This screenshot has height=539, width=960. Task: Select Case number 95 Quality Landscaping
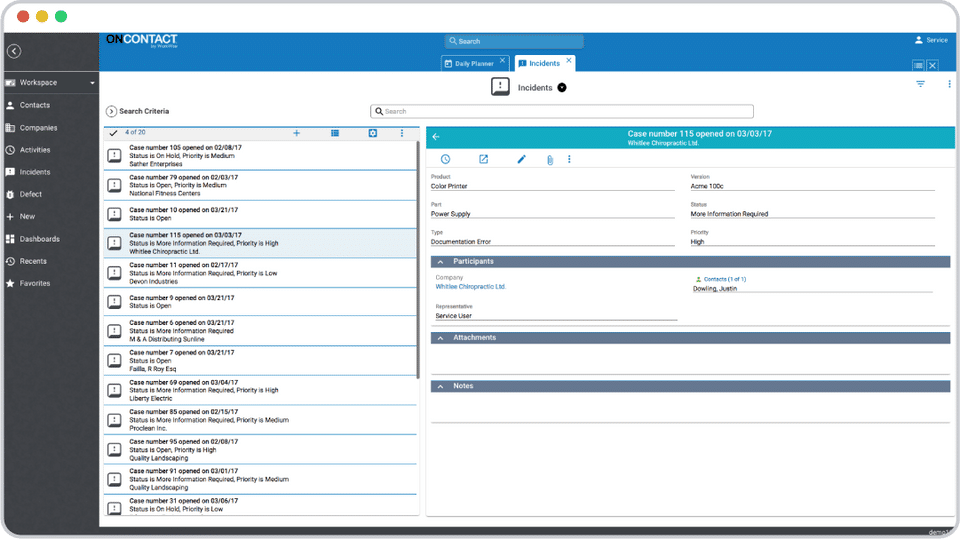[x=260, y=450]
